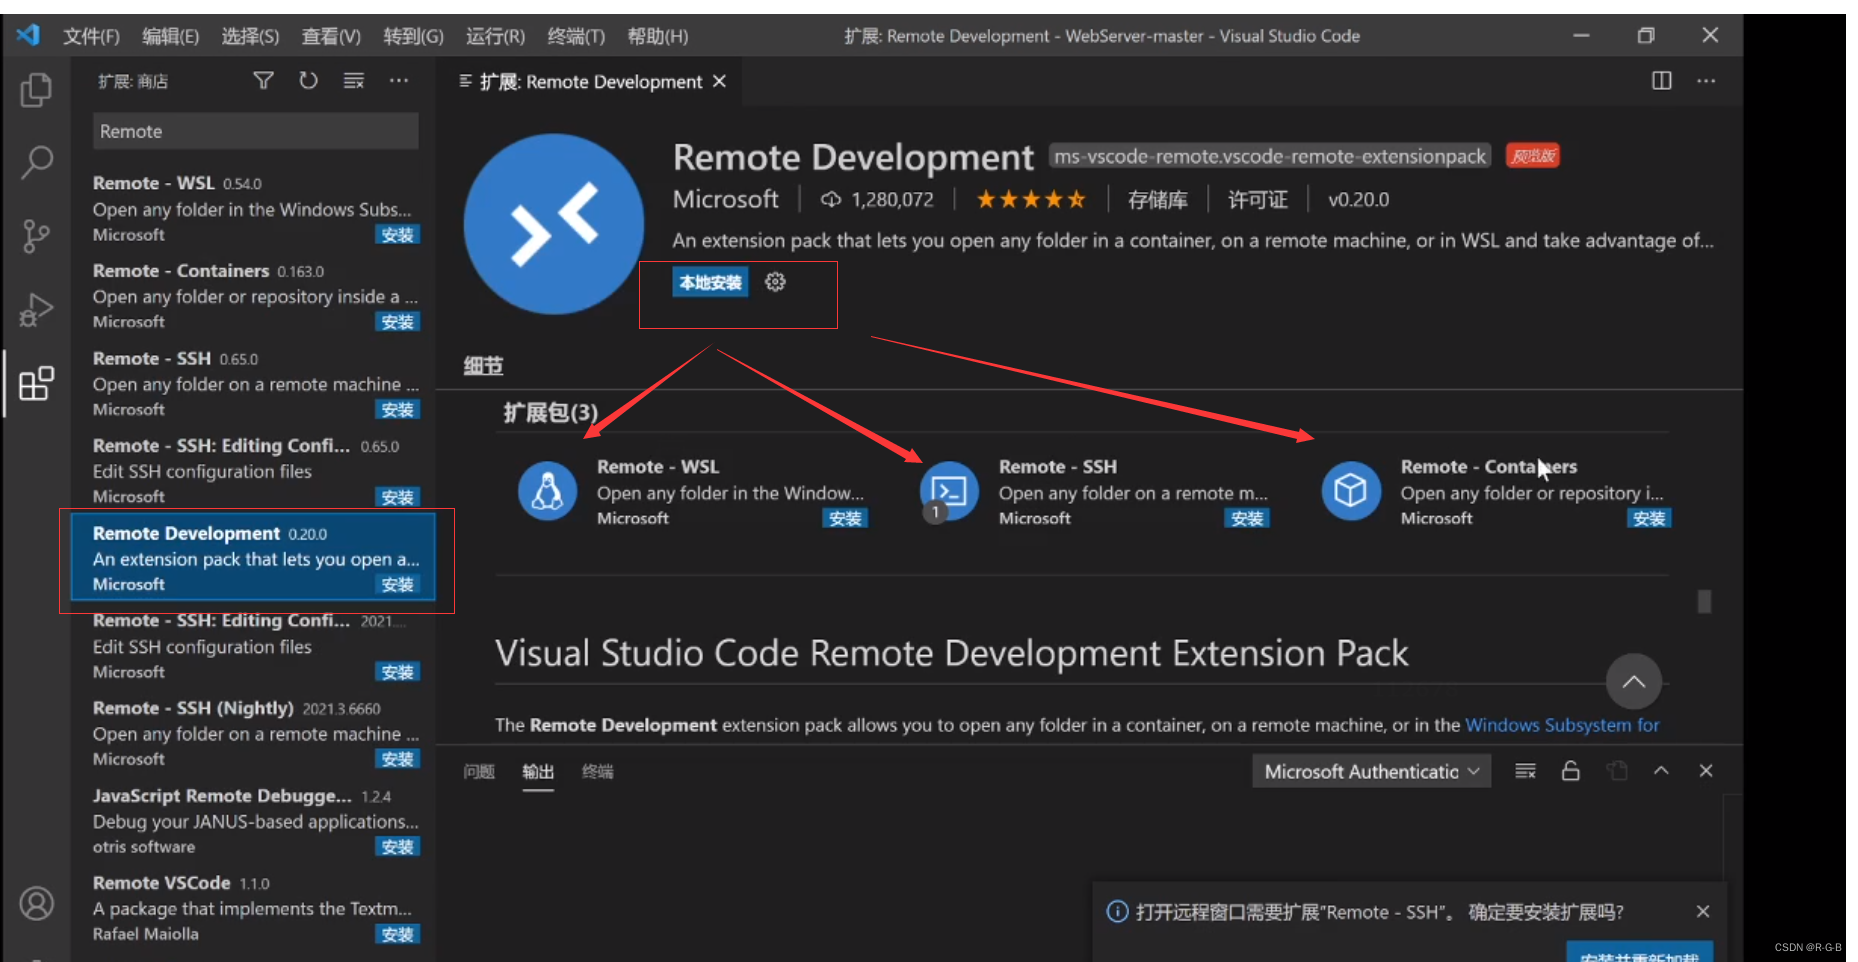The image size is (1858, 962).
Task: Open Source Control view in activity bar
Action: (36, 236)
